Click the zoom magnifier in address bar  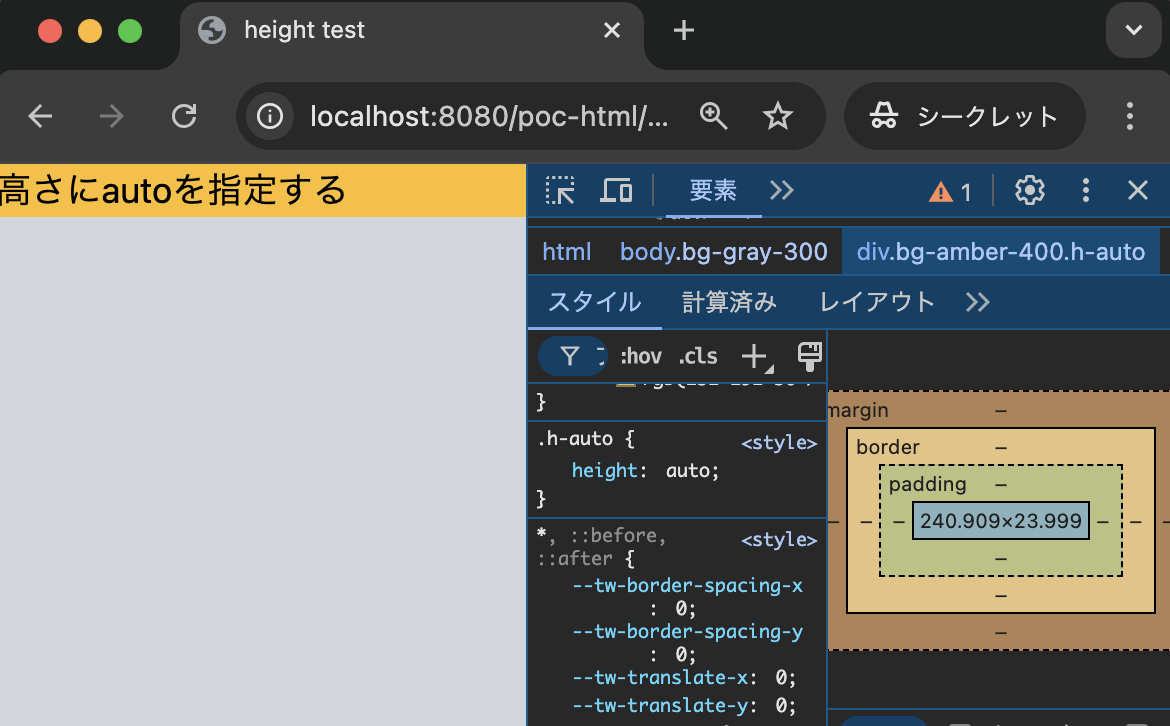[x=713, y=116]
